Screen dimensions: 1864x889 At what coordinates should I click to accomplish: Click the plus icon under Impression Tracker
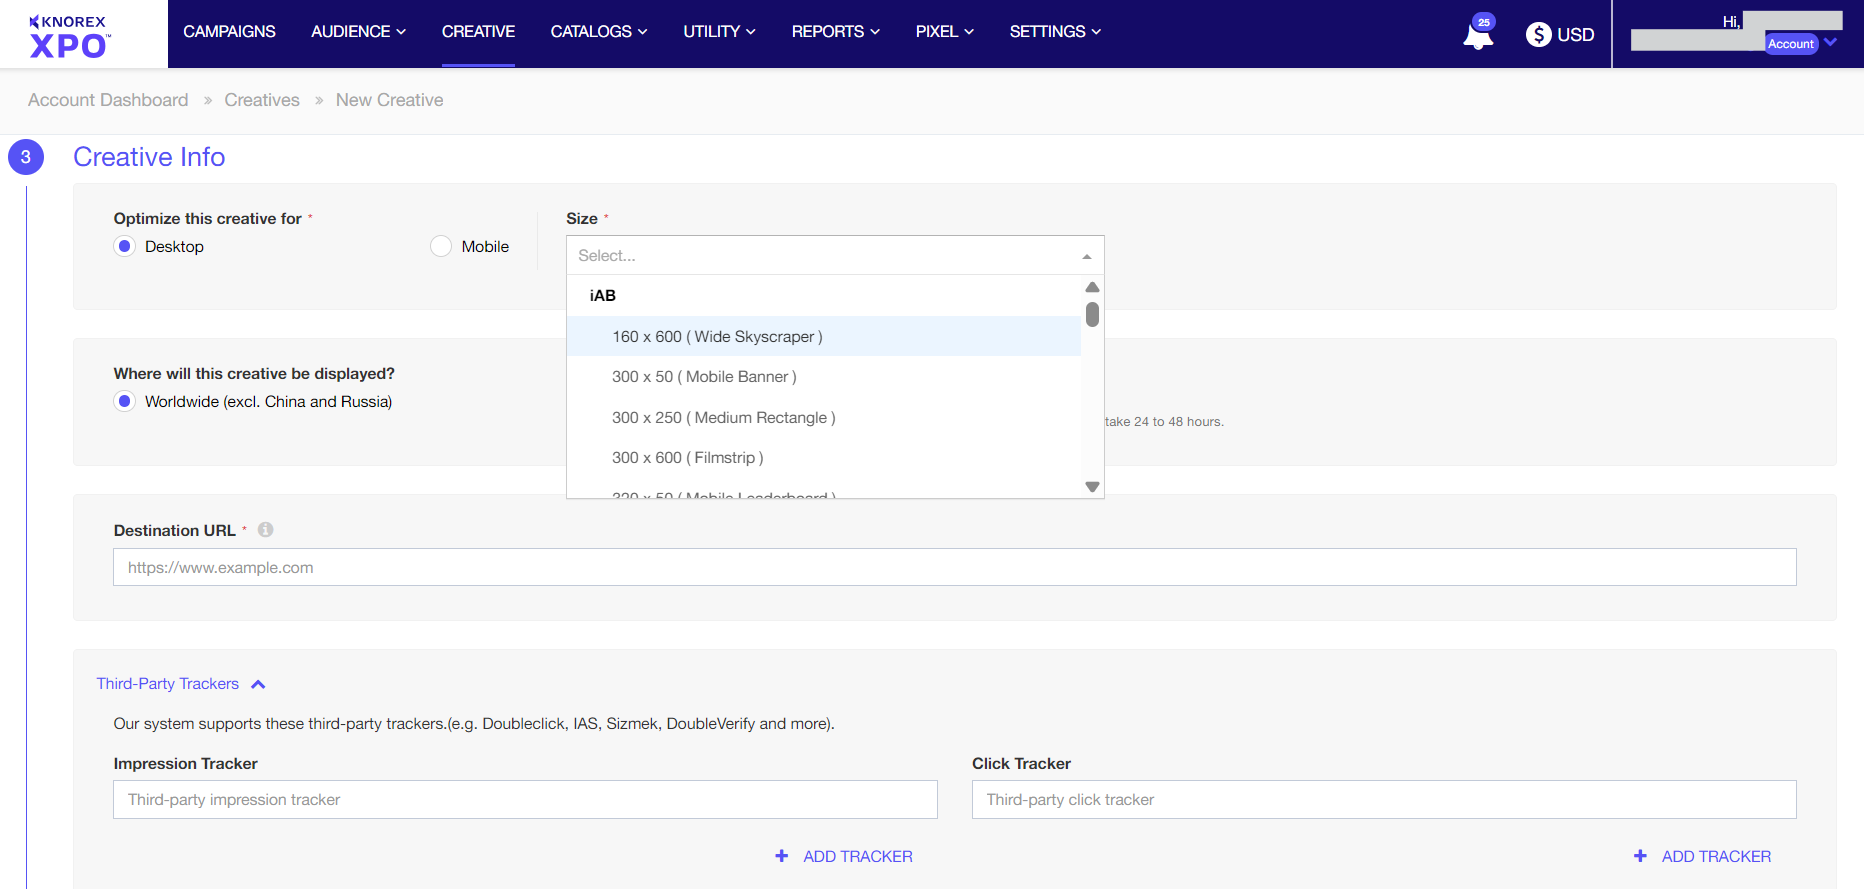tap(782, 856)
